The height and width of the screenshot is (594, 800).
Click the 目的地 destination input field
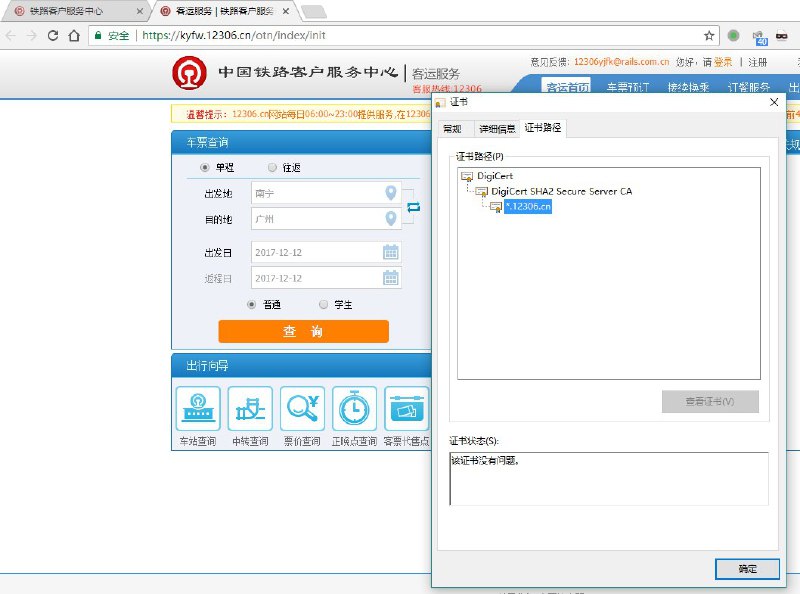(326, 218)
